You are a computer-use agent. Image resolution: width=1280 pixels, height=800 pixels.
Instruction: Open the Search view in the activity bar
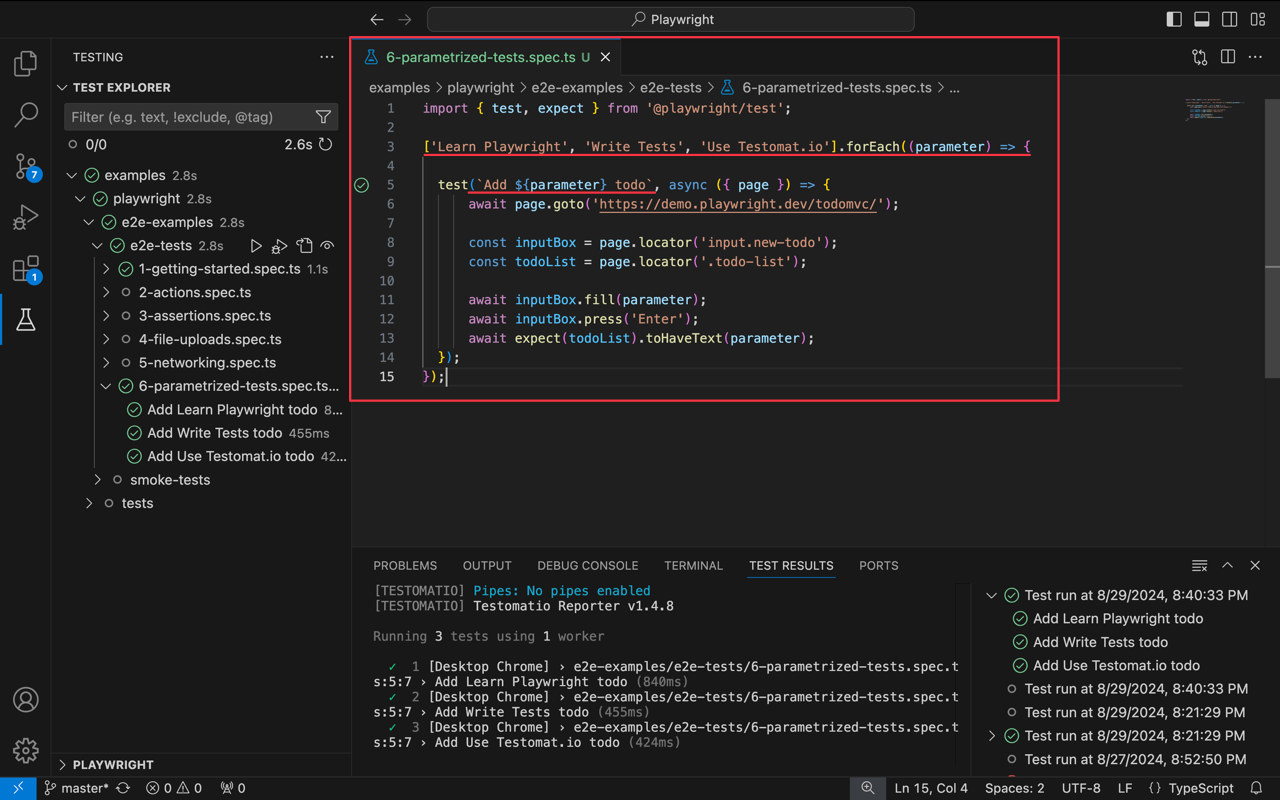coord(25,115)
